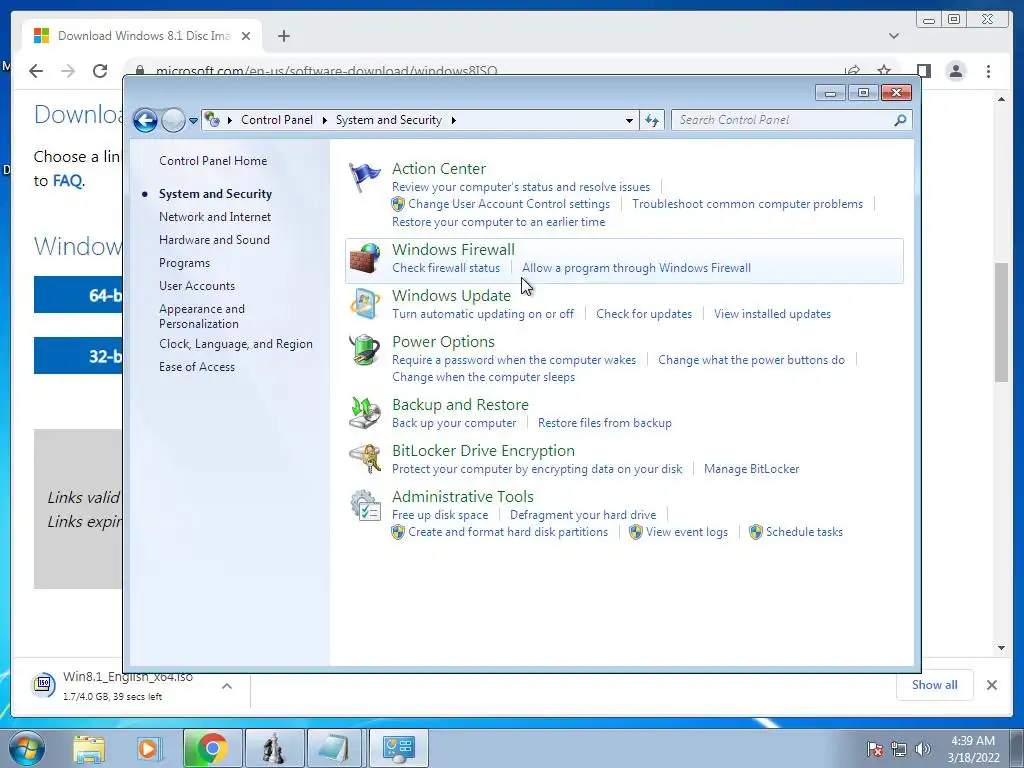
Task: Bookmark this page with the star icon
Action: point(884,71)
